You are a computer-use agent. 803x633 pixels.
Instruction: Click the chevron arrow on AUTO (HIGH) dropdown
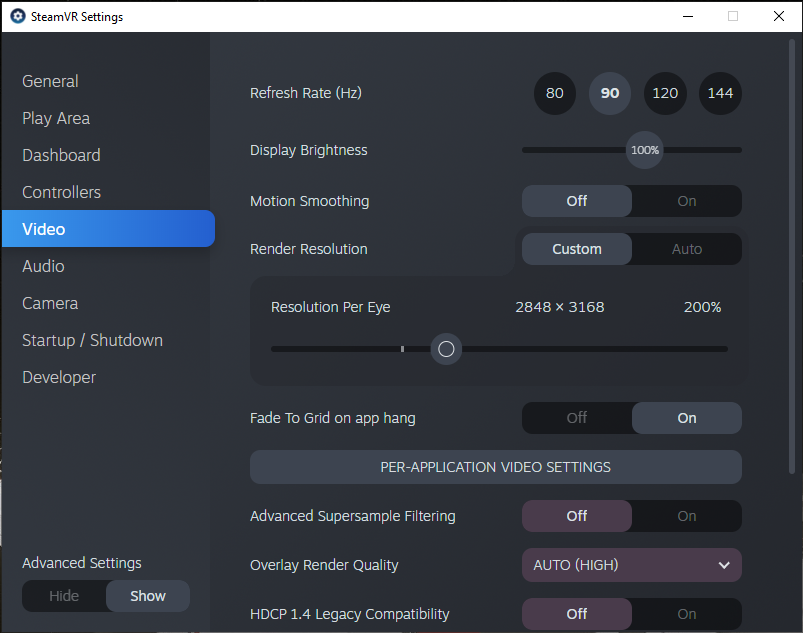point(724,565)
